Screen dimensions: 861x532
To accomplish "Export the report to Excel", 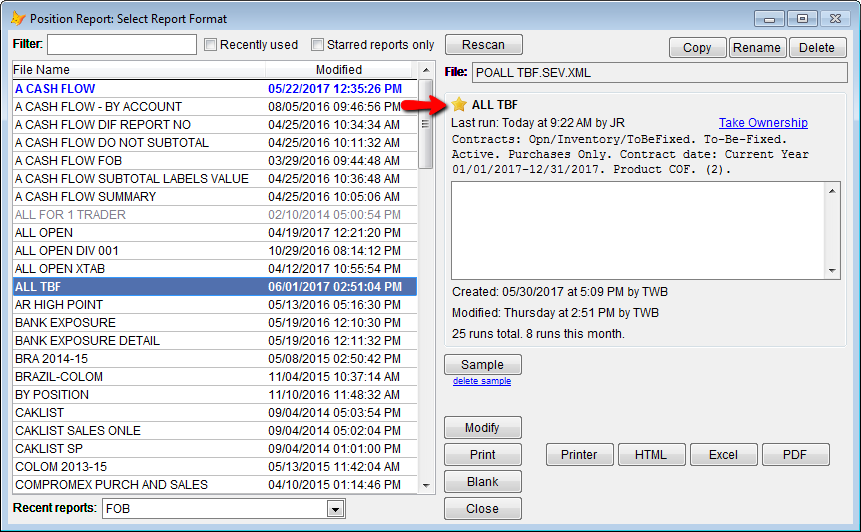I will coord(724,455).
